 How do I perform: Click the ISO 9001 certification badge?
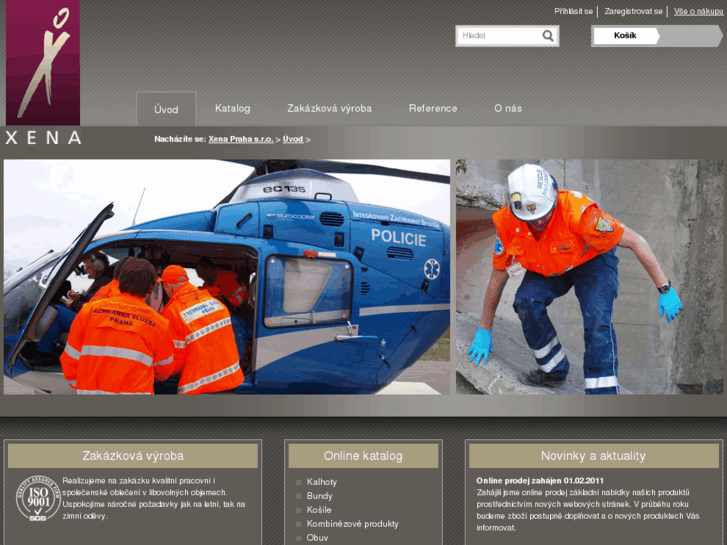tap(37, 497)
